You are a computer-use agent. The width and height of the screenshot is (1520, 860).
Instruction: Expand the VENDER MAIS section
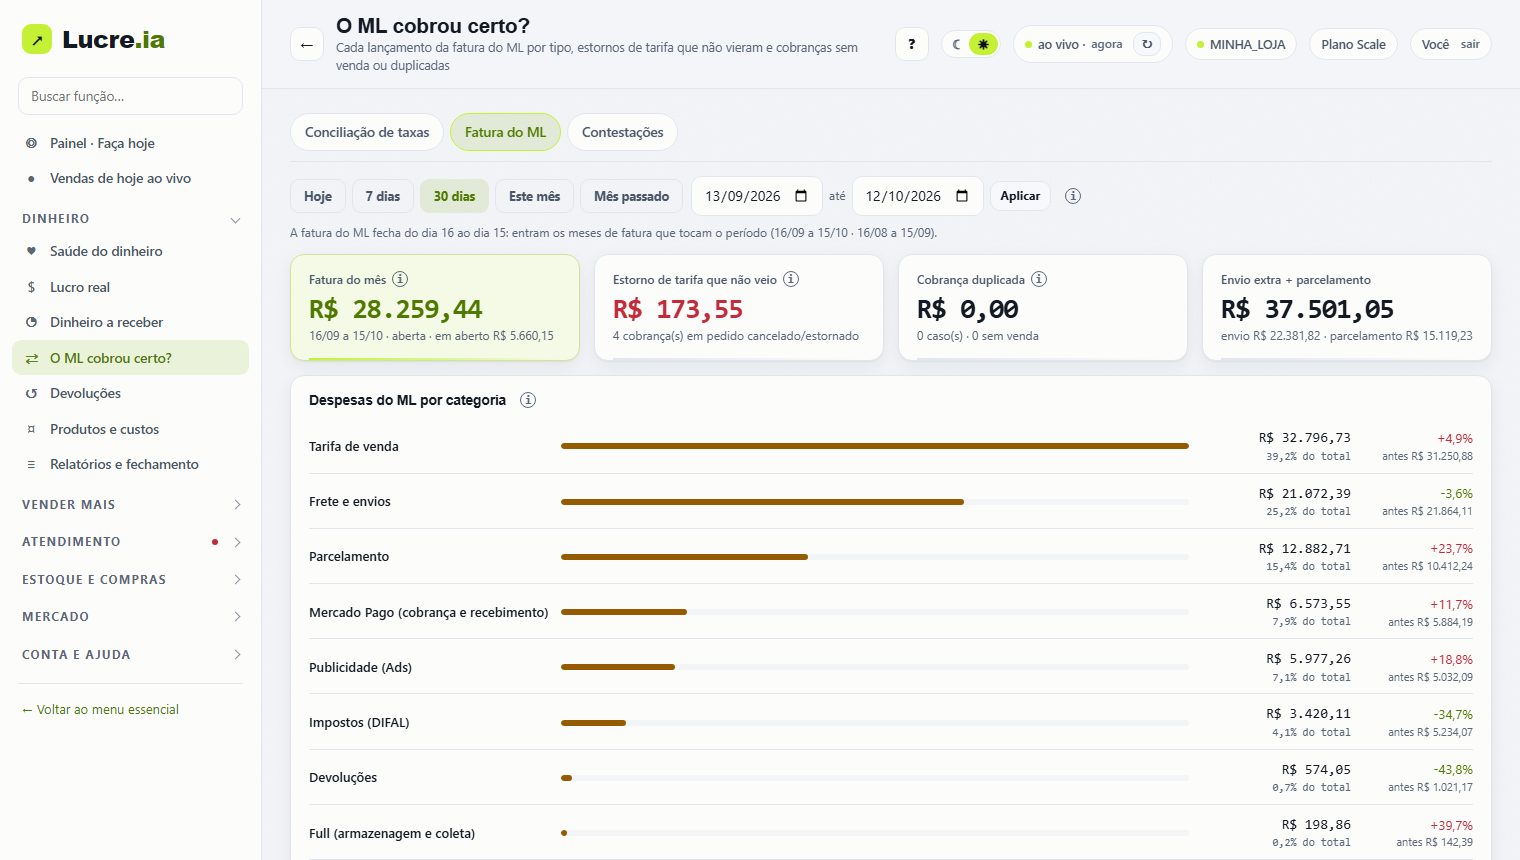point(130,505)
